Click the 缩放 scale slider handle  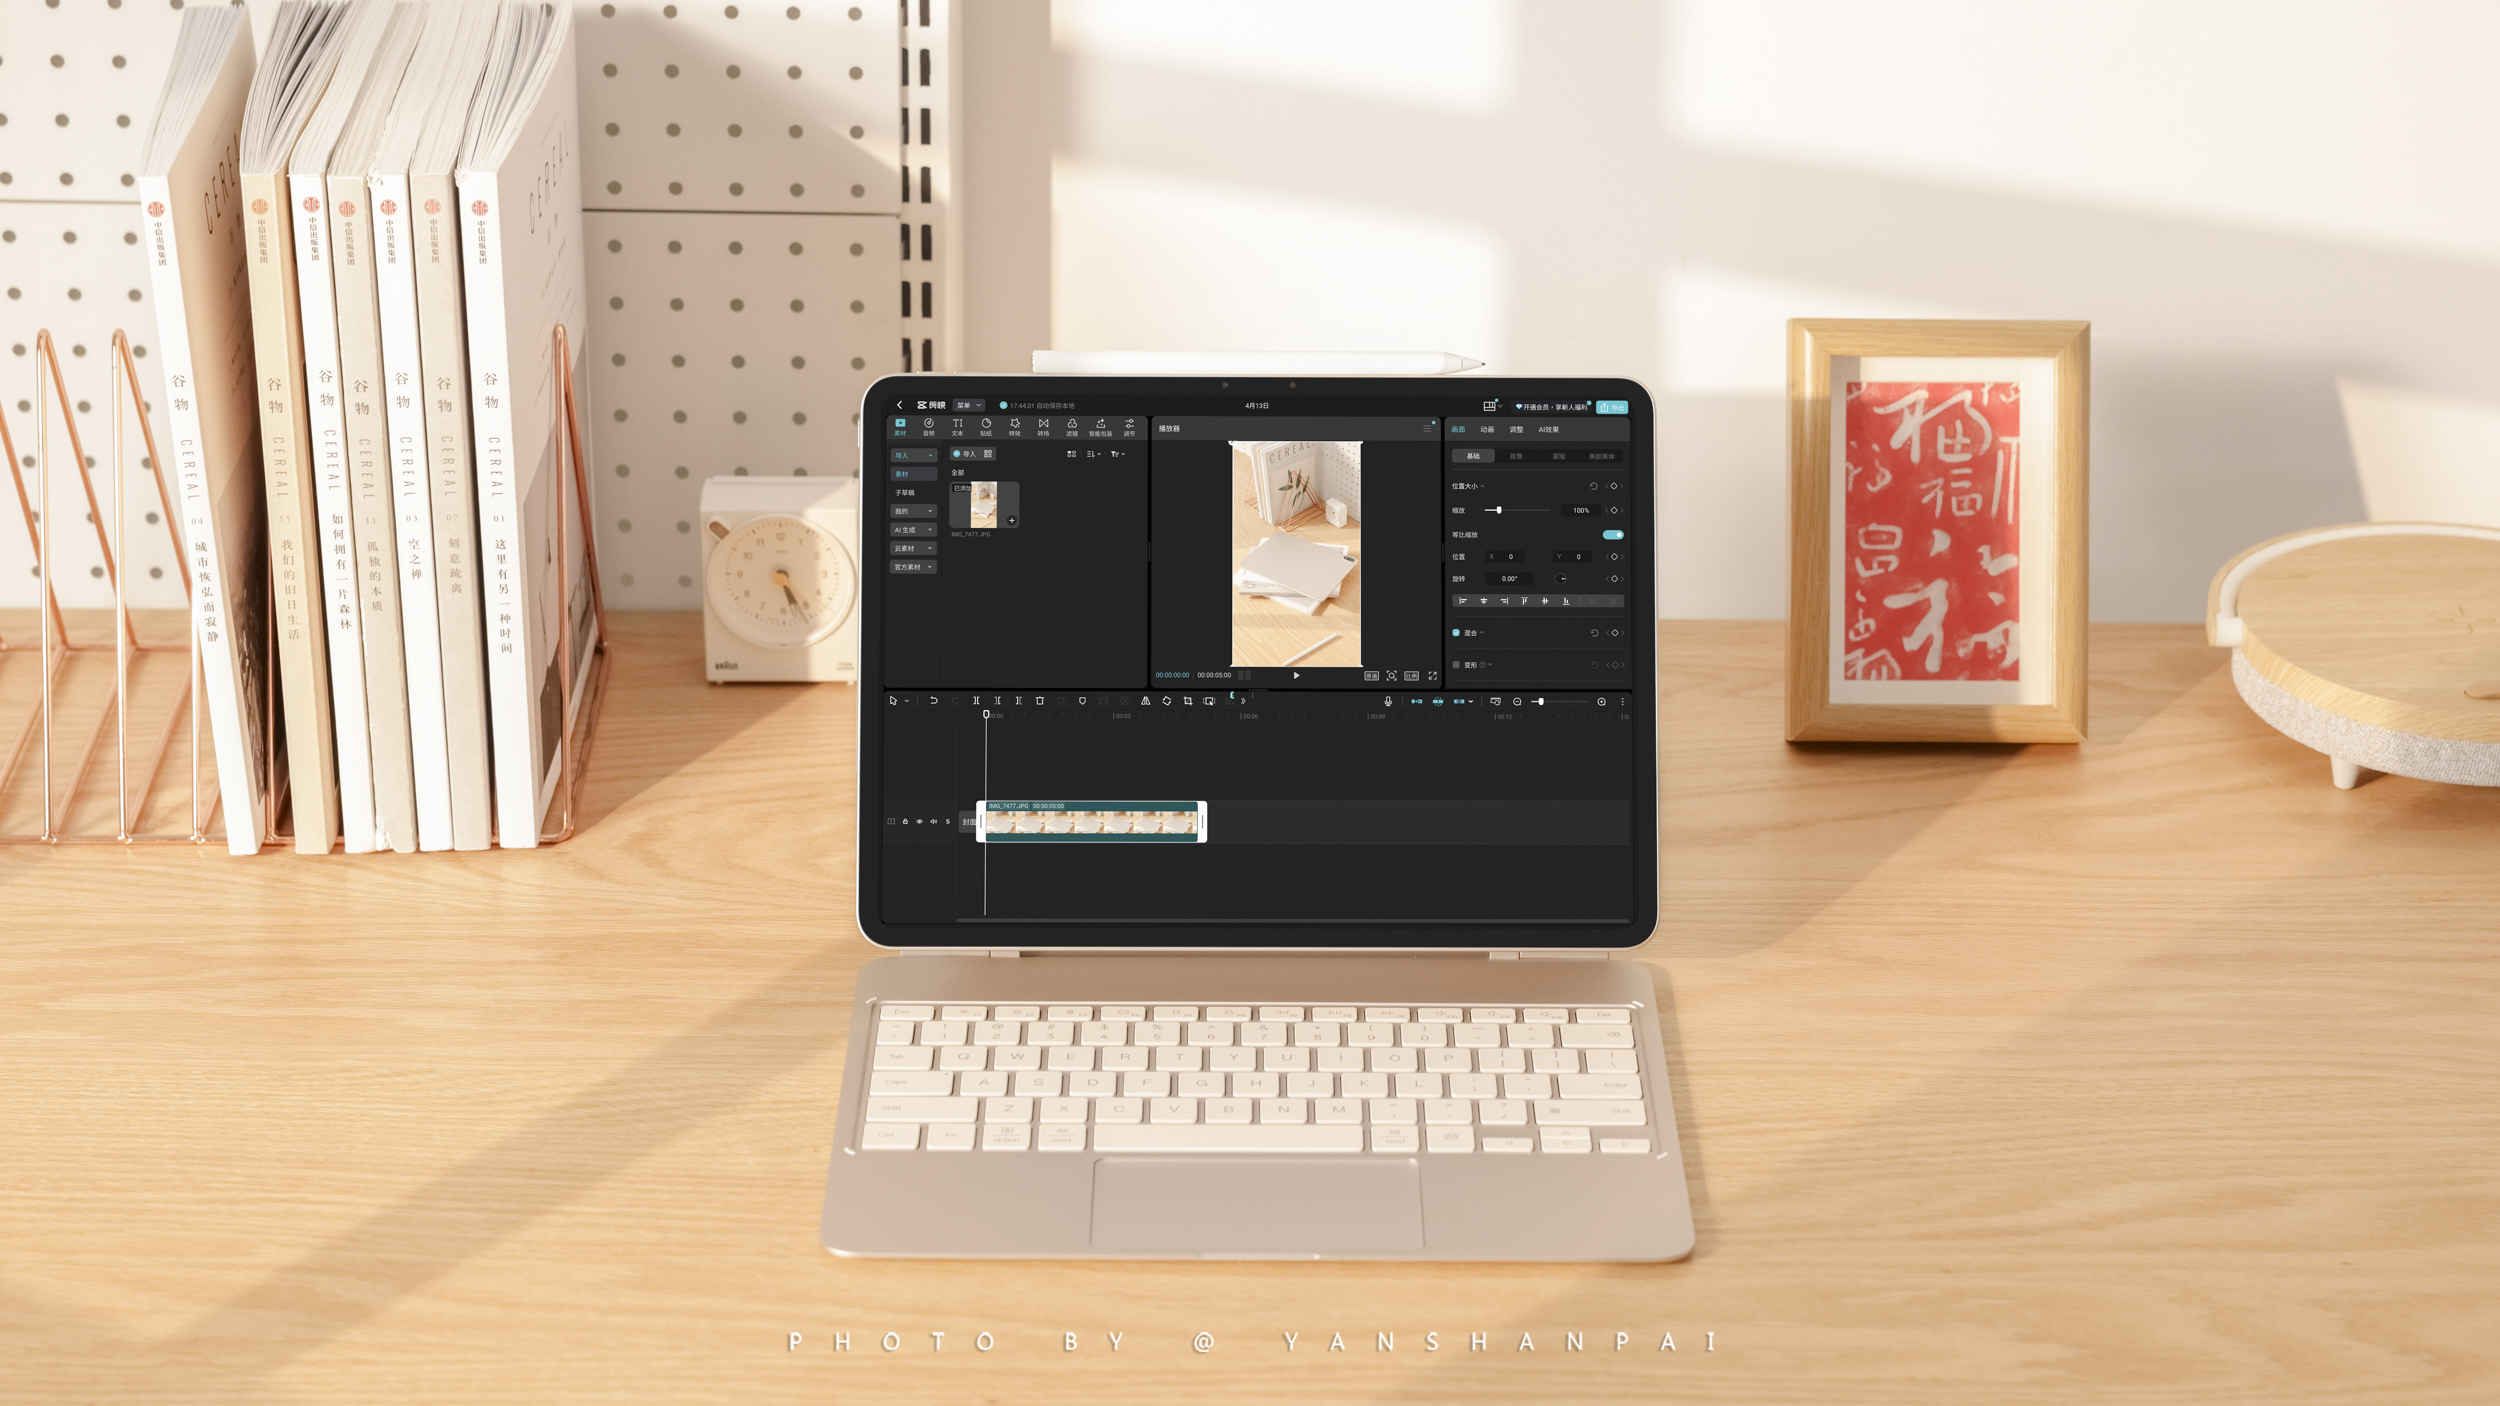click(x=1499, y=511)
